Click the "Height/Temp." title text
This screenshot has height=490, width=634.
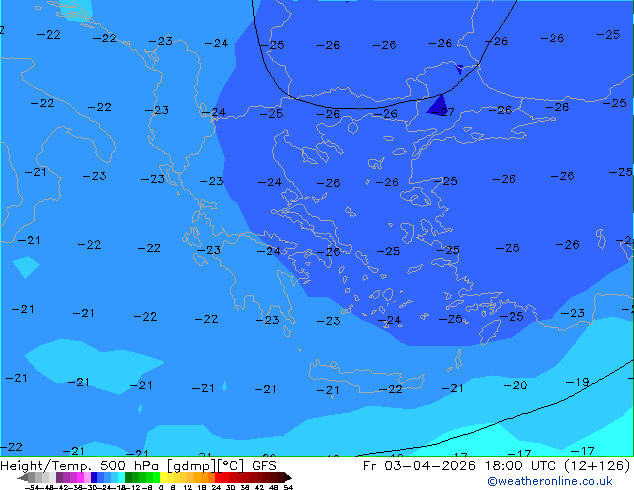point(47,466)
